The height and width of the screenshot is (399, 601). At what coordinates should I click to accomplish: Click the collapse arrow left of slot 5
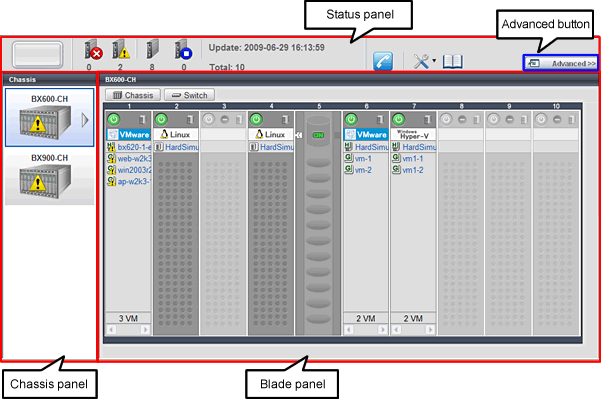coord(299,135)
